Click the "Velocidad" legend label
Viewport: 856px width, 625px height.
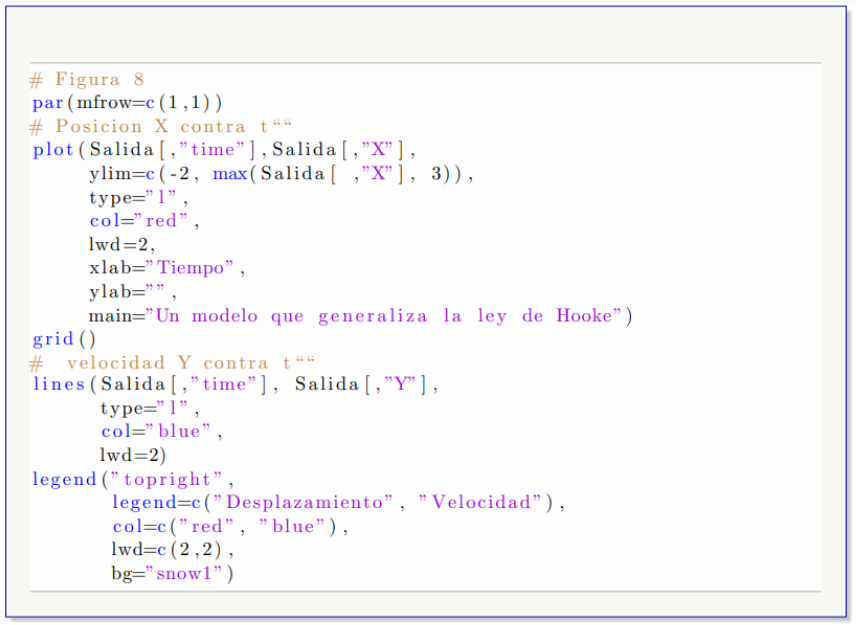click(488, 502)
